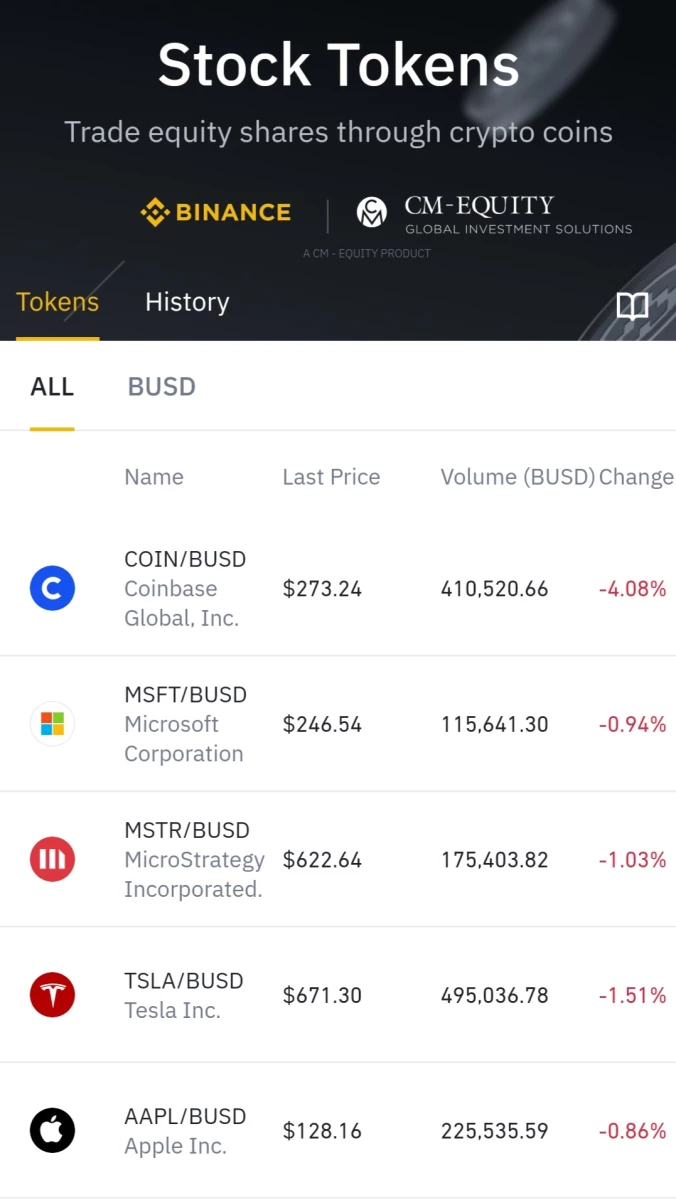Switch to the History tab
Viewport: 676px width, 1200px height.
coord(187,302)
